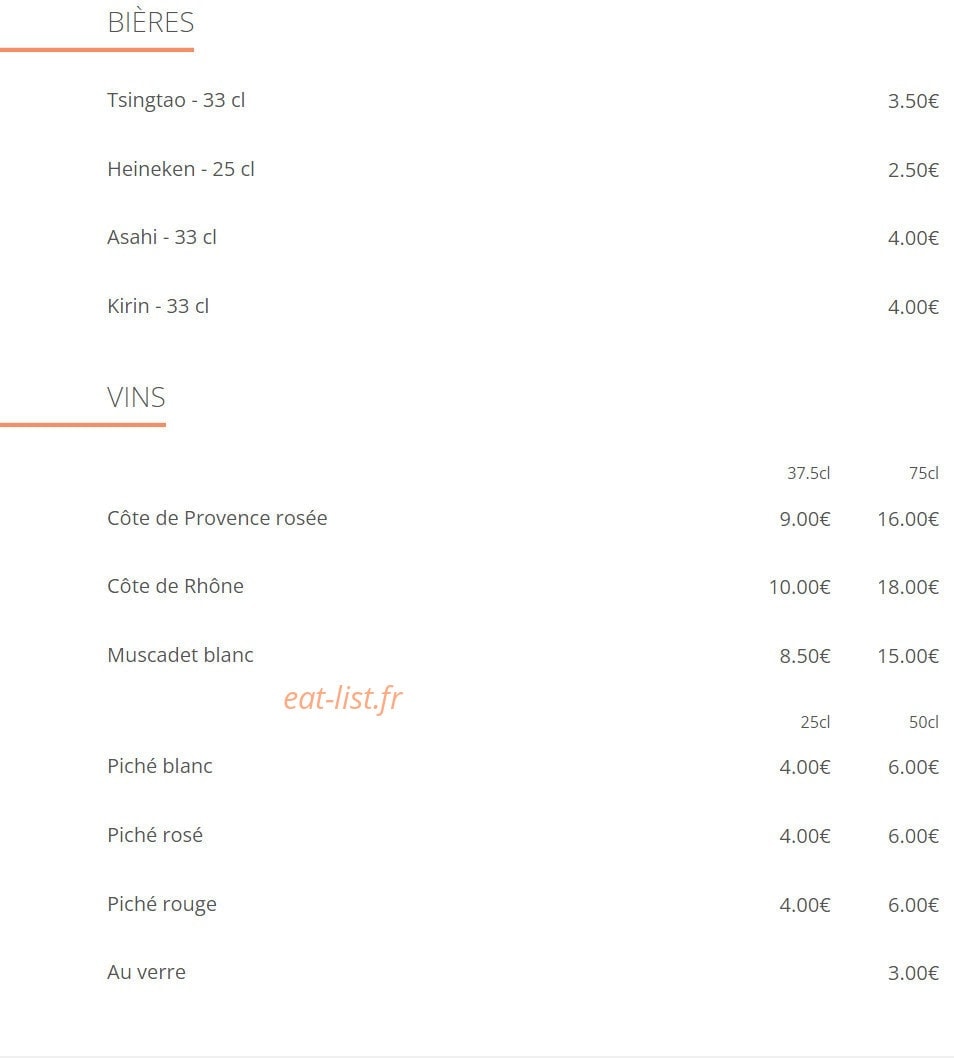Click the Kirin - 33 cl item
954x1058 pixels.
click(158, 306)
